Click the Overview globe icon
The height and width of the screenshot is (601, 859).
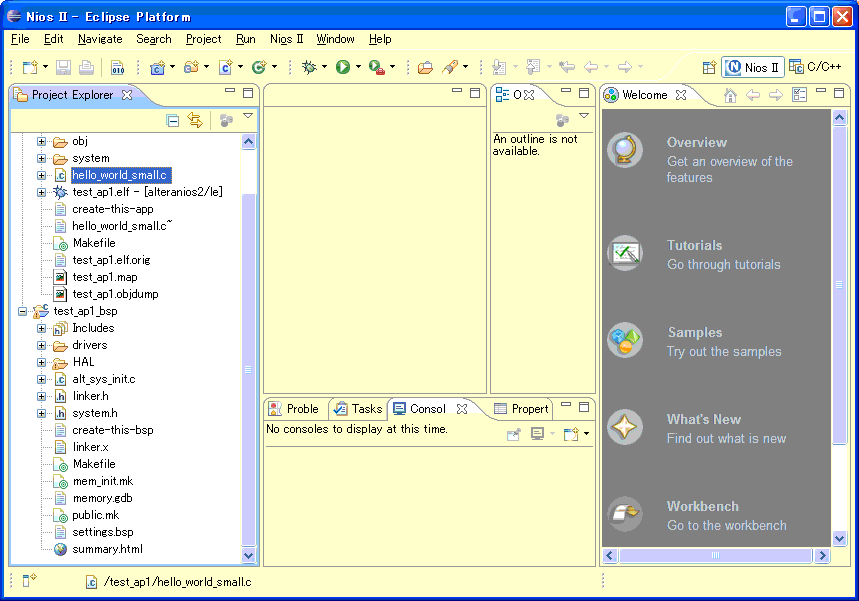point(625,150)
